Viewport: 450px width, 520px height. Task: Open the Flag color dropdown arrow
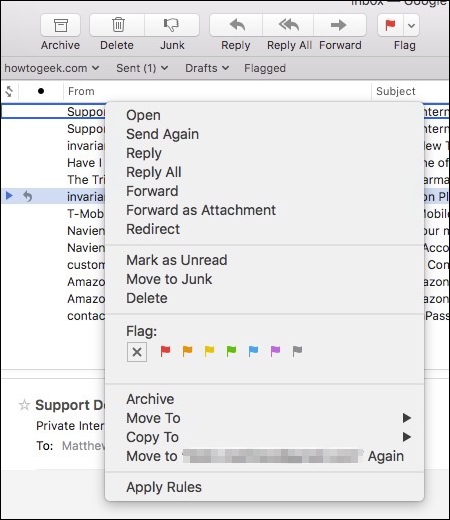tap(411, 25)
